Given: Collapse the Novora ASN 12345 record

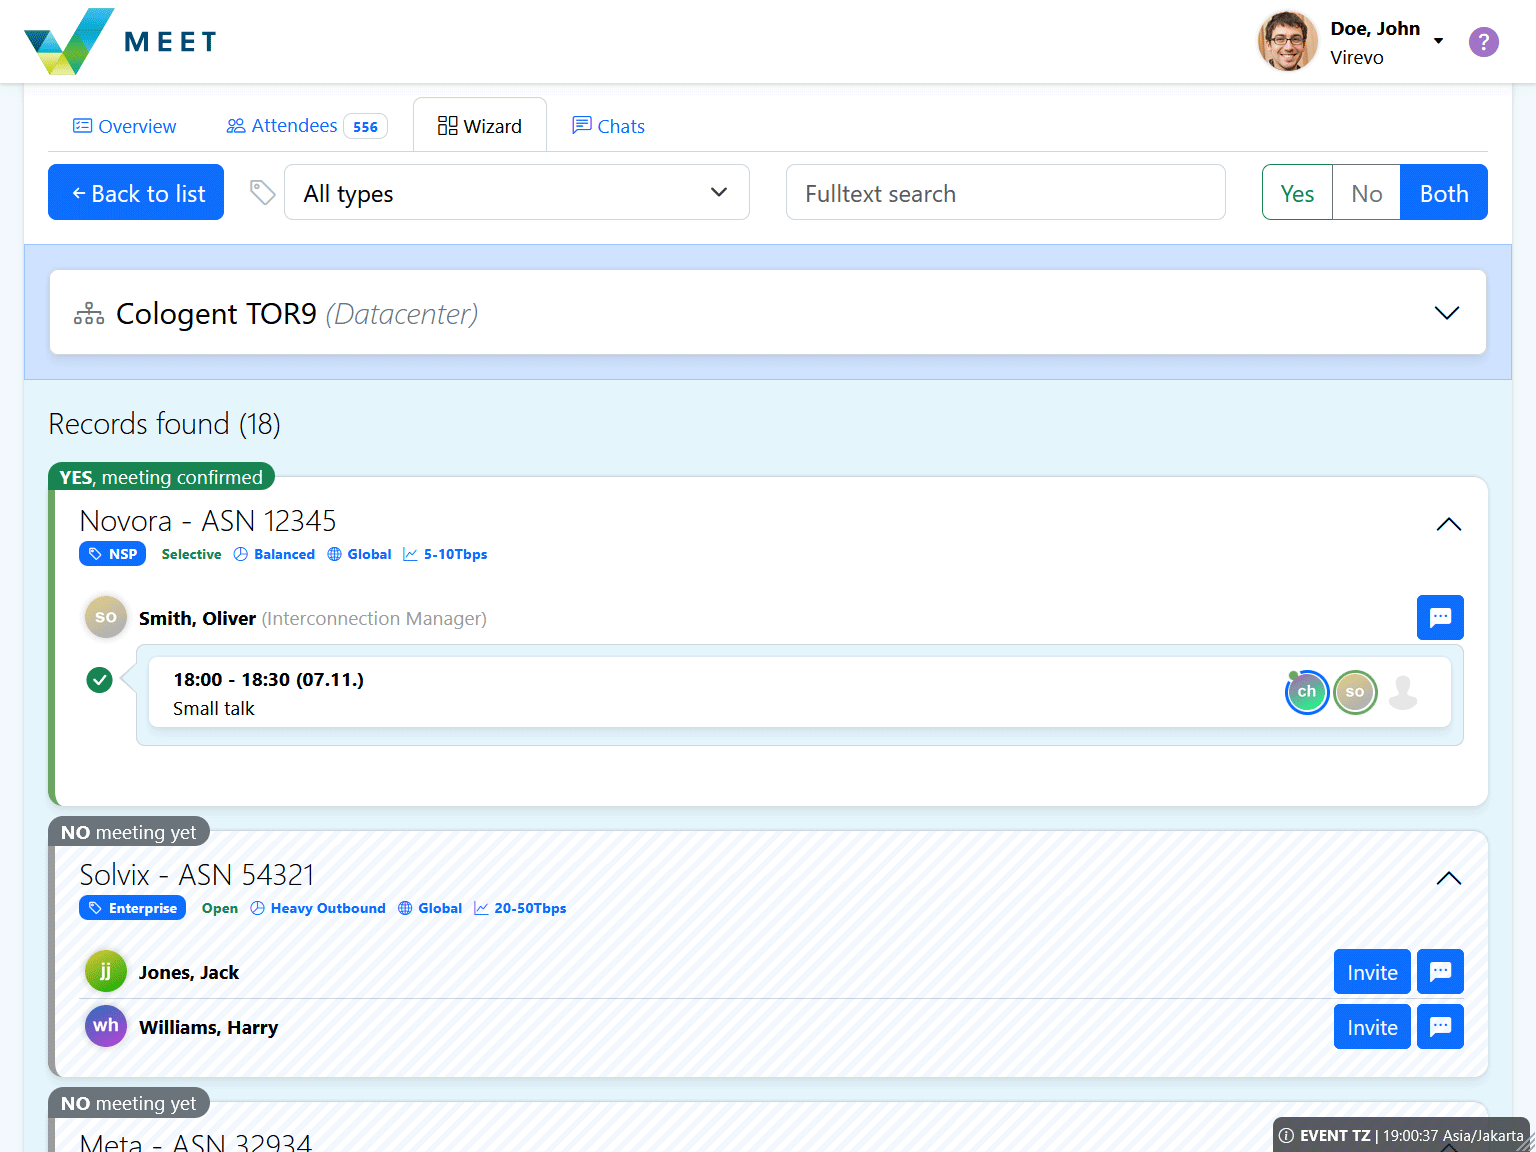Looking at the screenshot, I should (x=1448, y=524).
